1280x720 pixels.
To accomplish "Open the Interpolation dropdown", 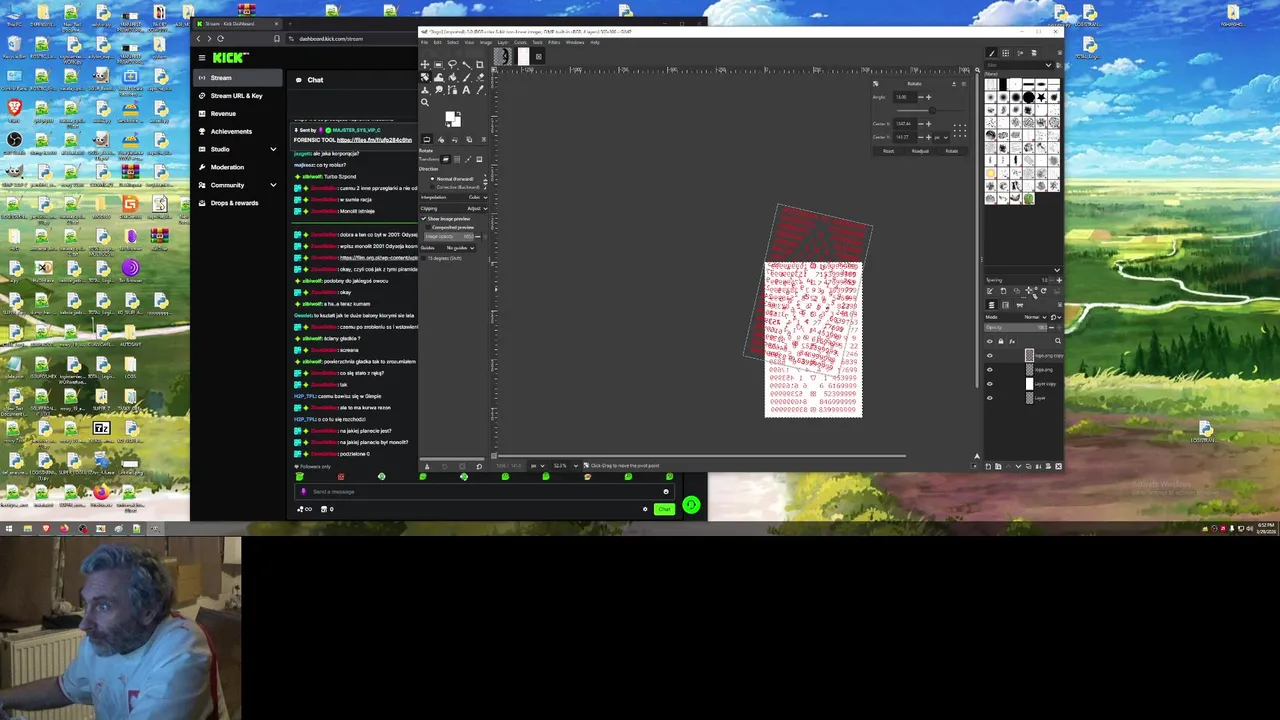I will [x=454, y=197].
